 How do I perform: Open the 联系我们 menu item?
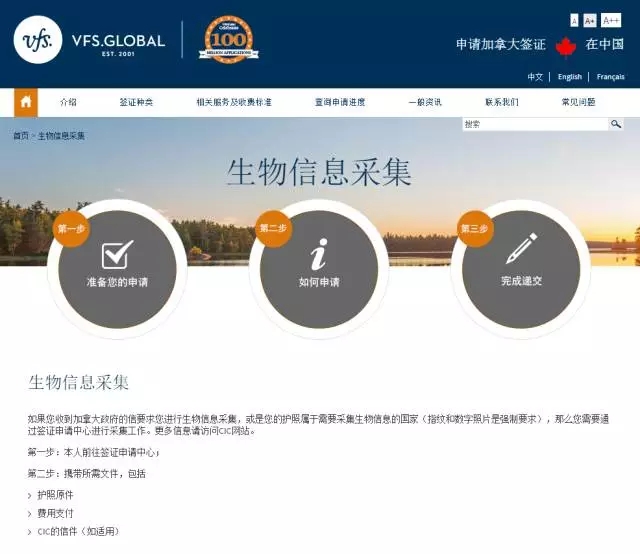point(502,102)
